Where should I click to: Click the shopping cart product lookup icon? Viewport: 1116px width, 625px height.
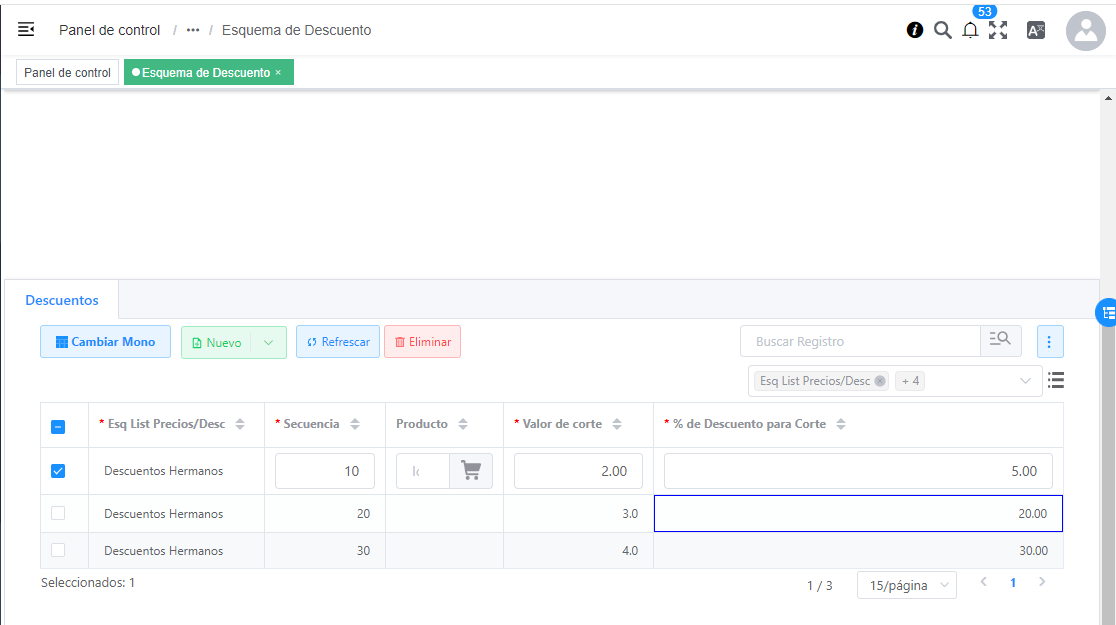pos(470,471)
